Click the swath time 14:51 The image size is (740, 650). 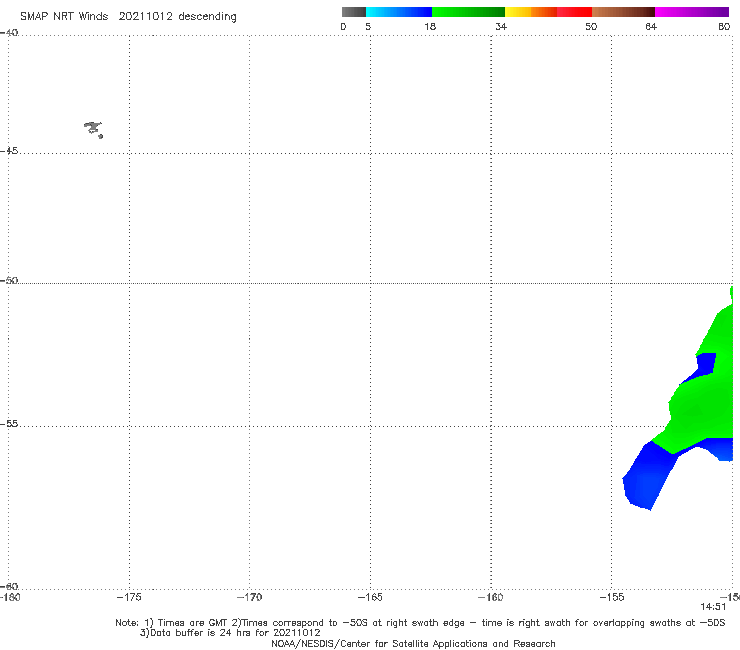[x=713, y=607]
